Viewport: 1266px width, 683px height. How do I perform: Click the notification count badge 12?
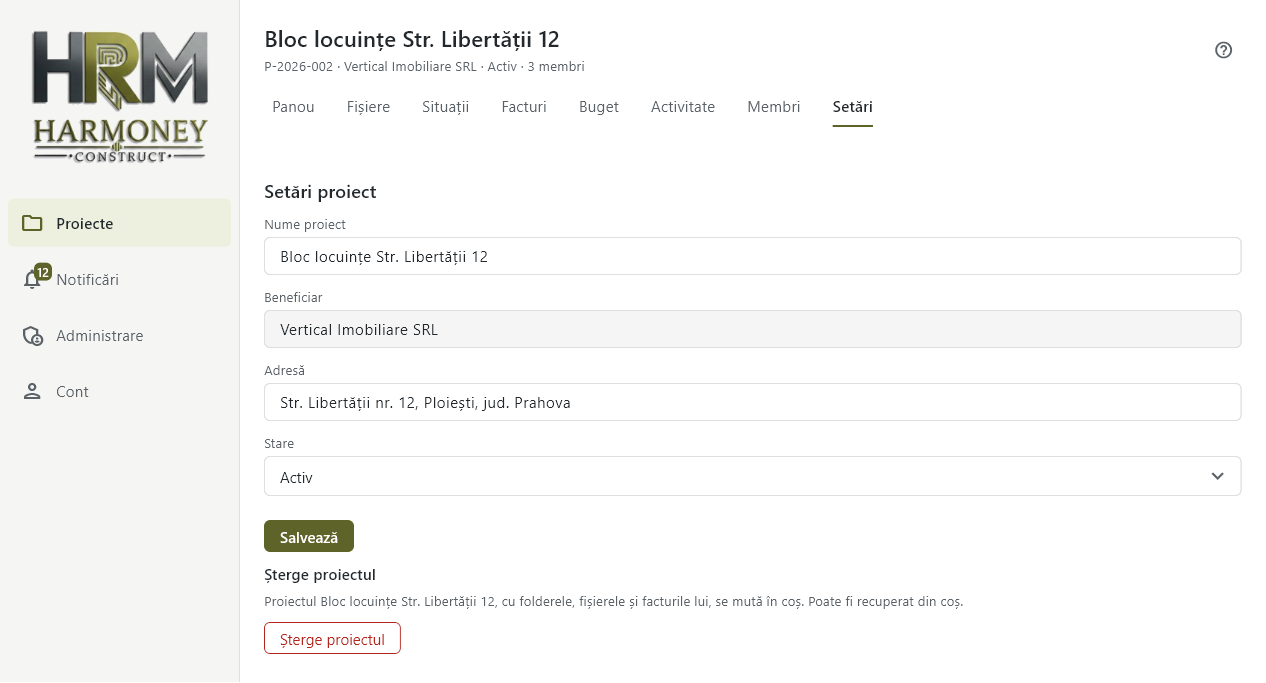(42, 272)
